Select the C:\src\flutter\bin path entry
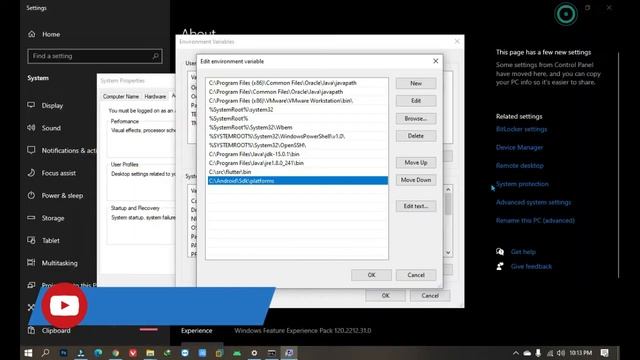The image size is (640, 360). [x=298, y=172]
